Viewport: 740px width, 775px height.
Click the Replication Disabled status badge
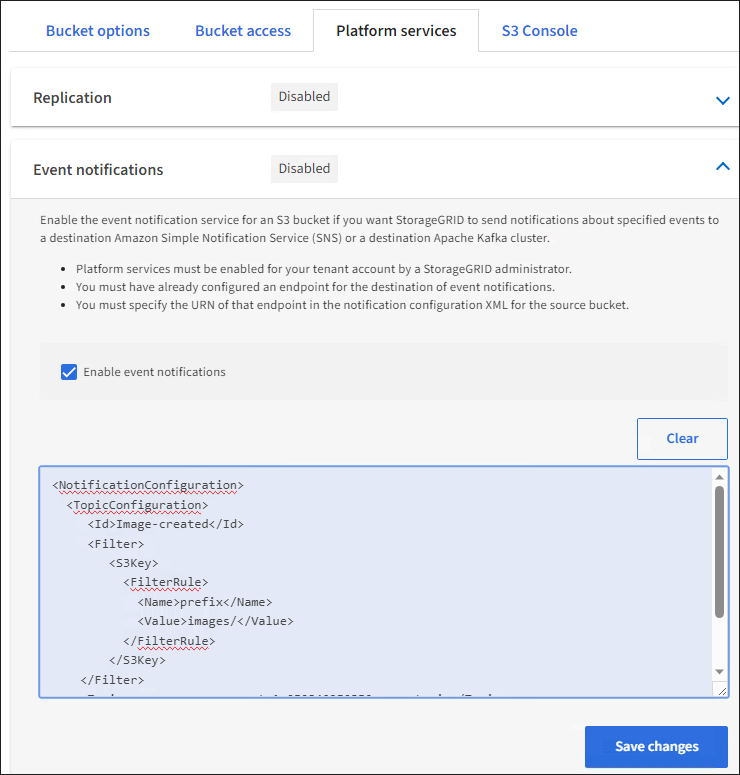304,97
